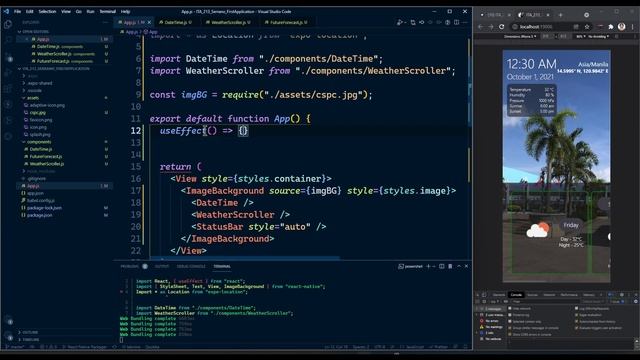The height and width of the screenshot is (360, 640).
Task: Kill terminal with the trash icon
Action: pos(450,266)
